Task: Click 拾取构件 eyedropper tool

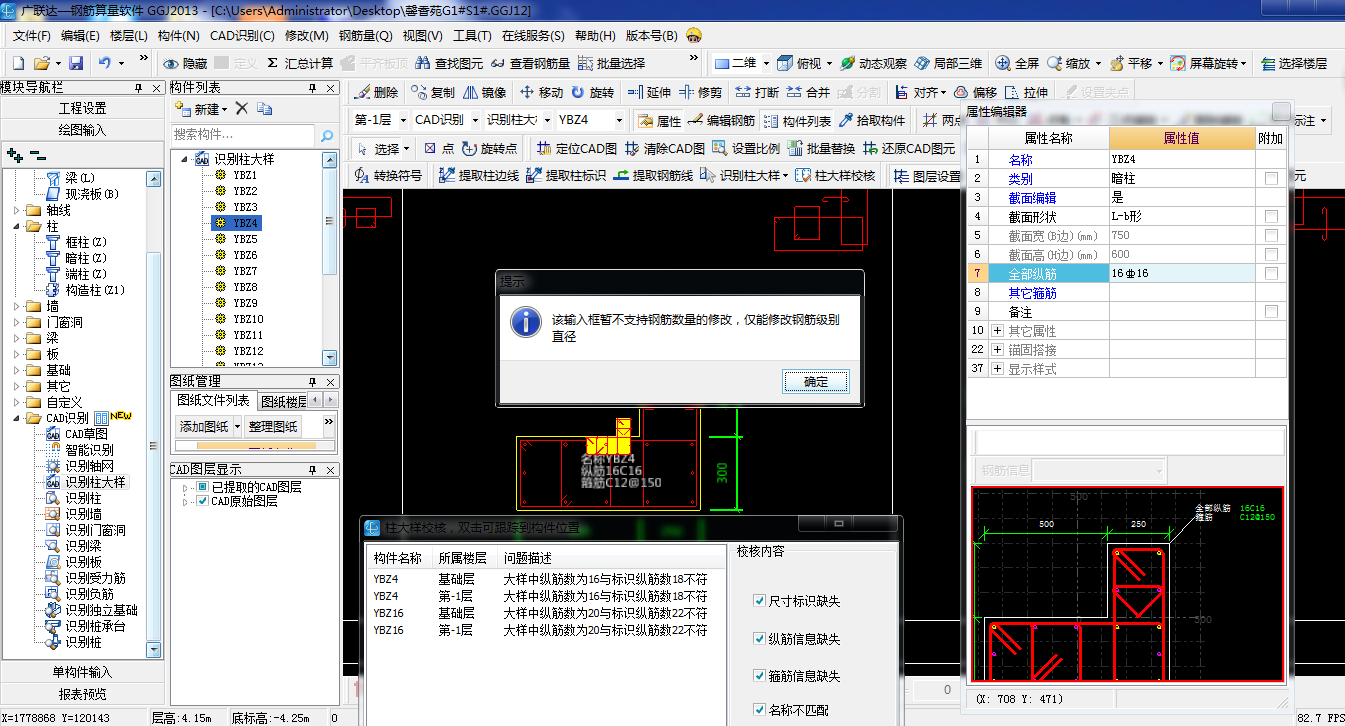Action: point(872,121)
